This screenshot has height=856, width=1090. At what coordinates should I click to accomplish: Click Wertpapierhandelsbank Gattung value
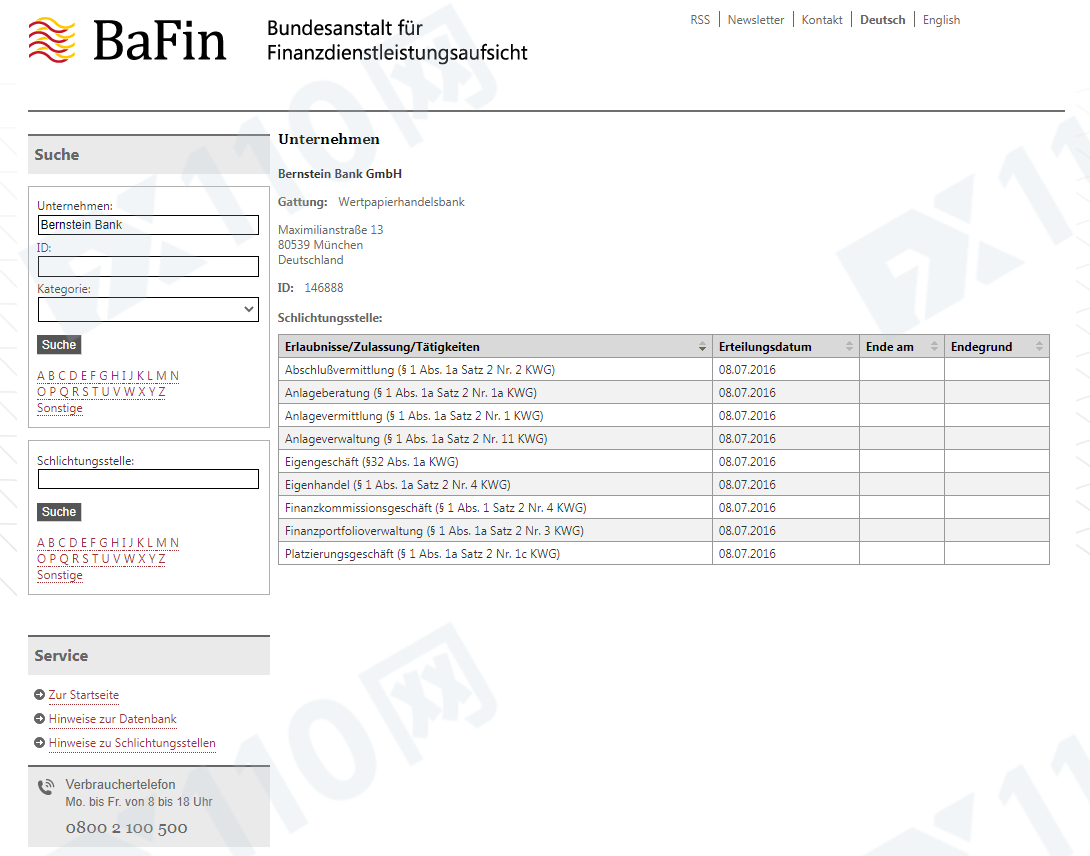click(401, 202)
